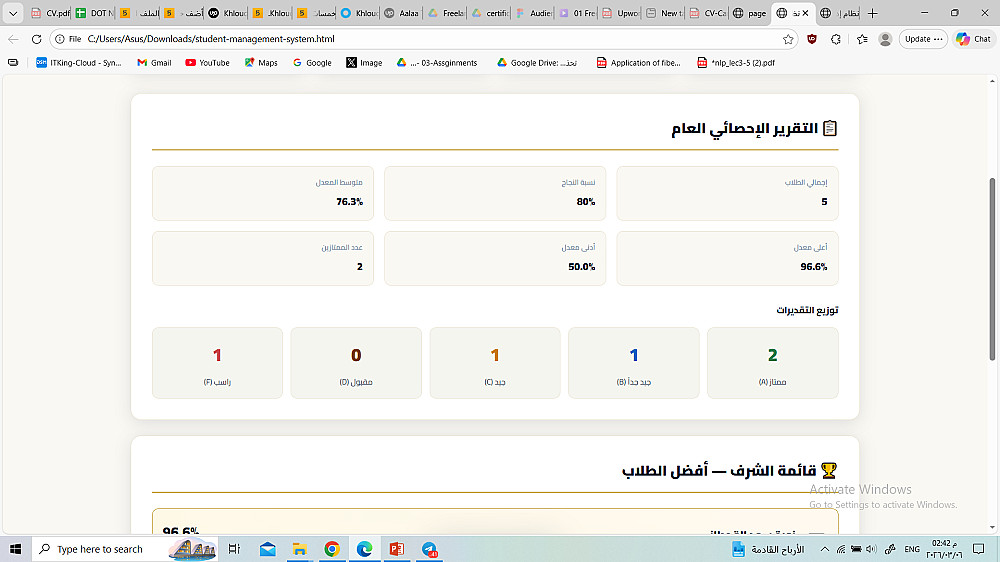Open the tab search dropdown arrow
Viewport: 1000px width, 562px height.
13,13
